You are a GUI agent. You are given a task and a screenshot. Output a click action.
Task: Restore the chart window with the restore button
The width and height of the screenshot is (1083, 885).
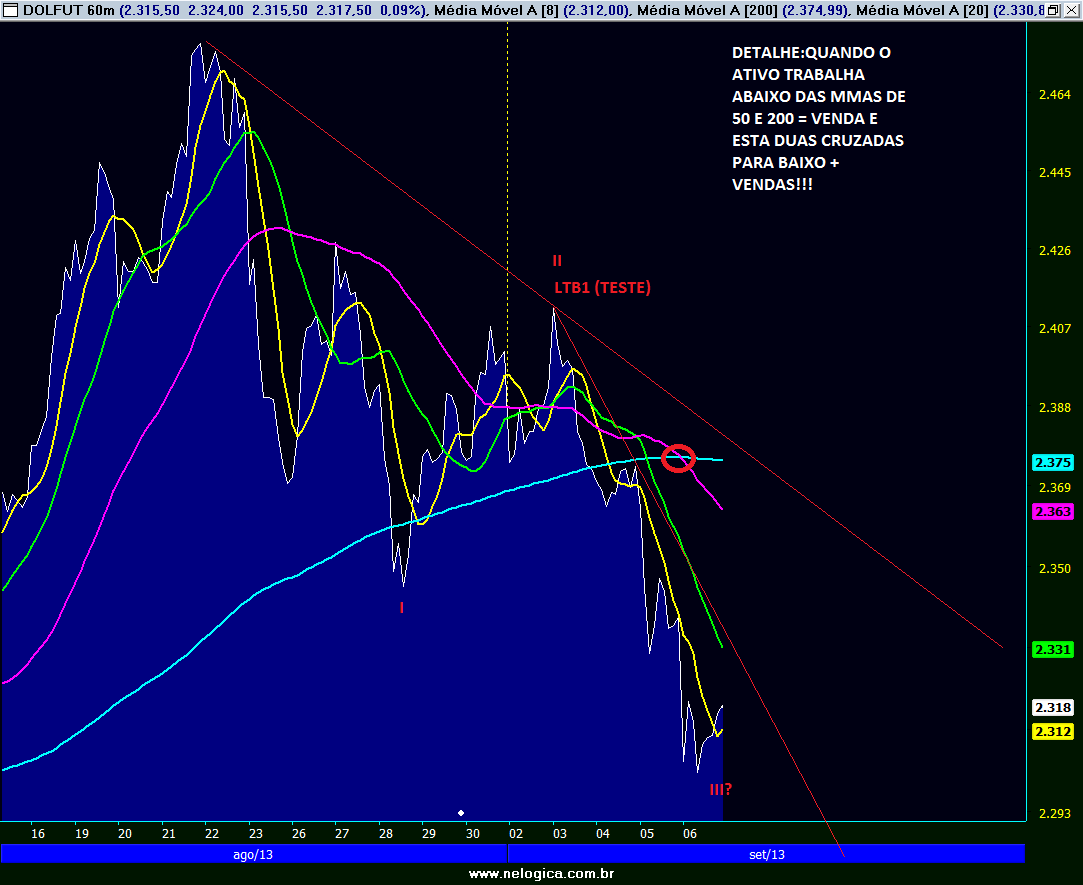click(x=1053, y=10)
